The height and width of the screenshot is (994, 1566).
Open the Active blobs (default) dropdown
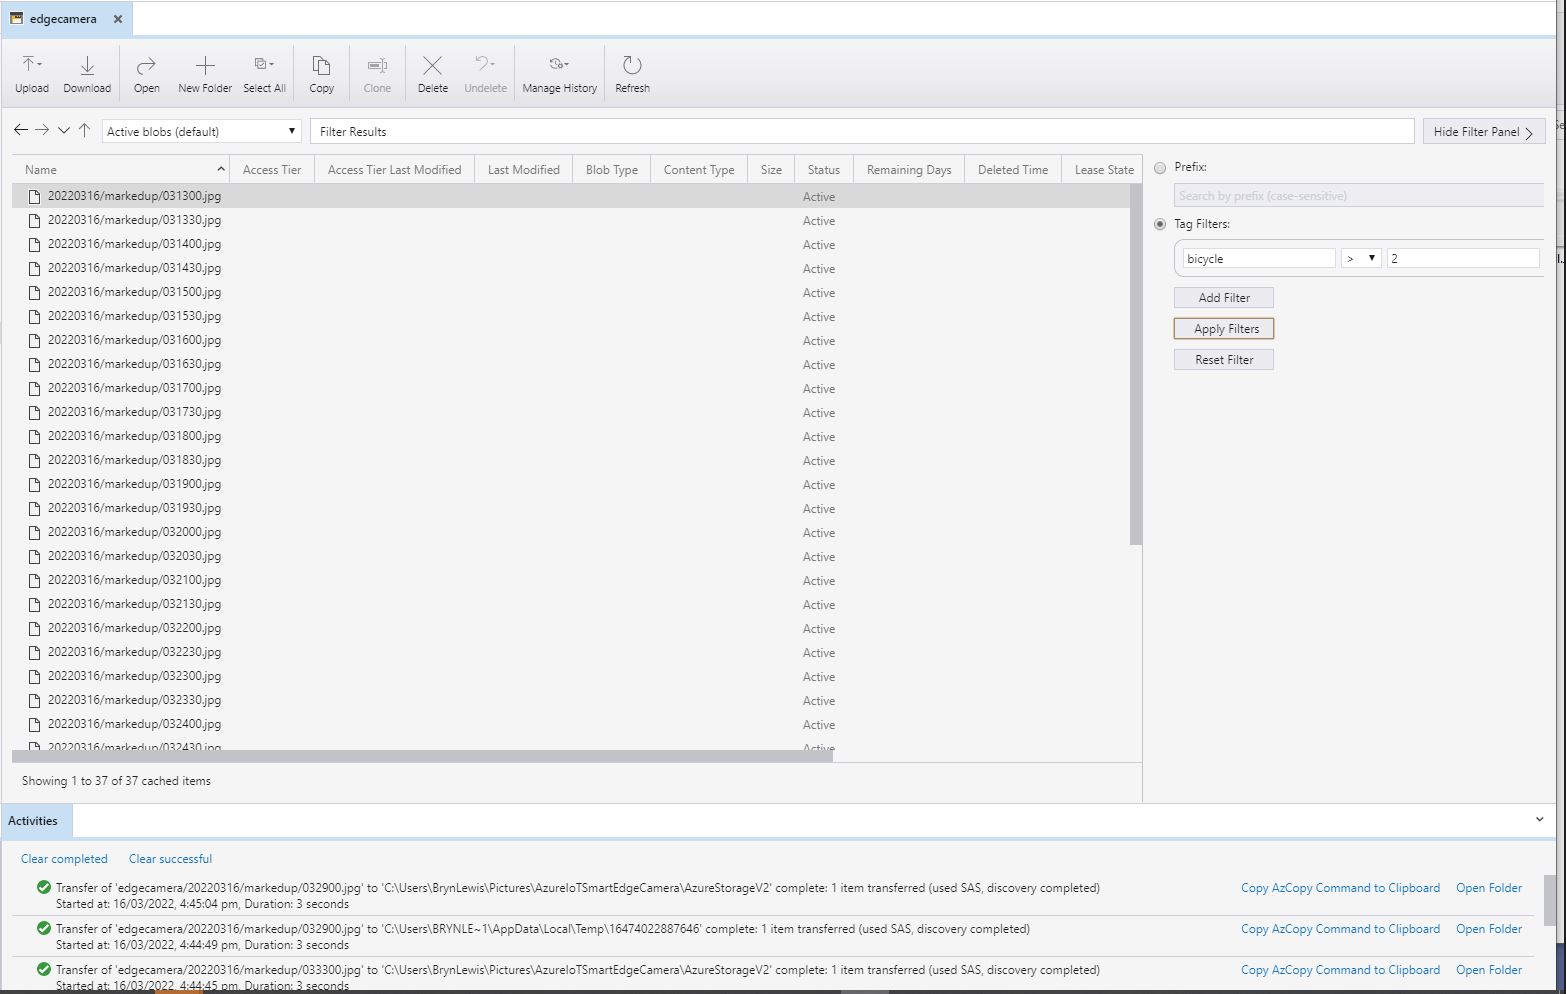point(201,131)
